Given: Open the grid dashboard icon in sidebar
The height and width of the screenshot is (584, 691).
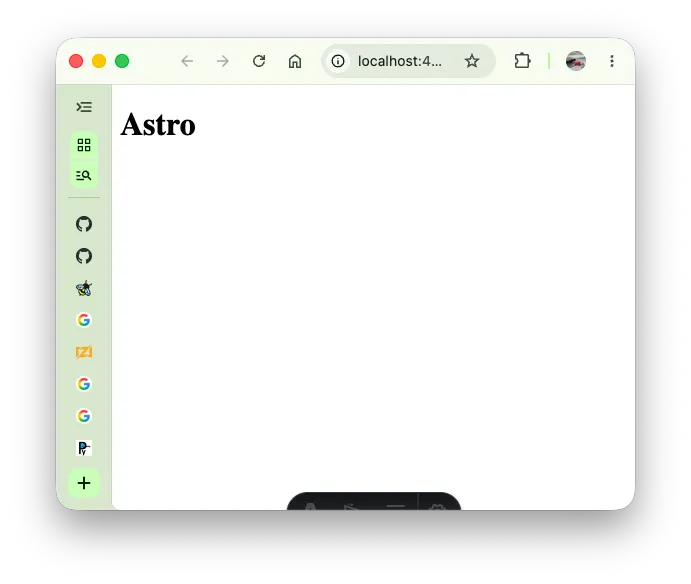Looking at the screenshot, I should [x=84, y=145].
